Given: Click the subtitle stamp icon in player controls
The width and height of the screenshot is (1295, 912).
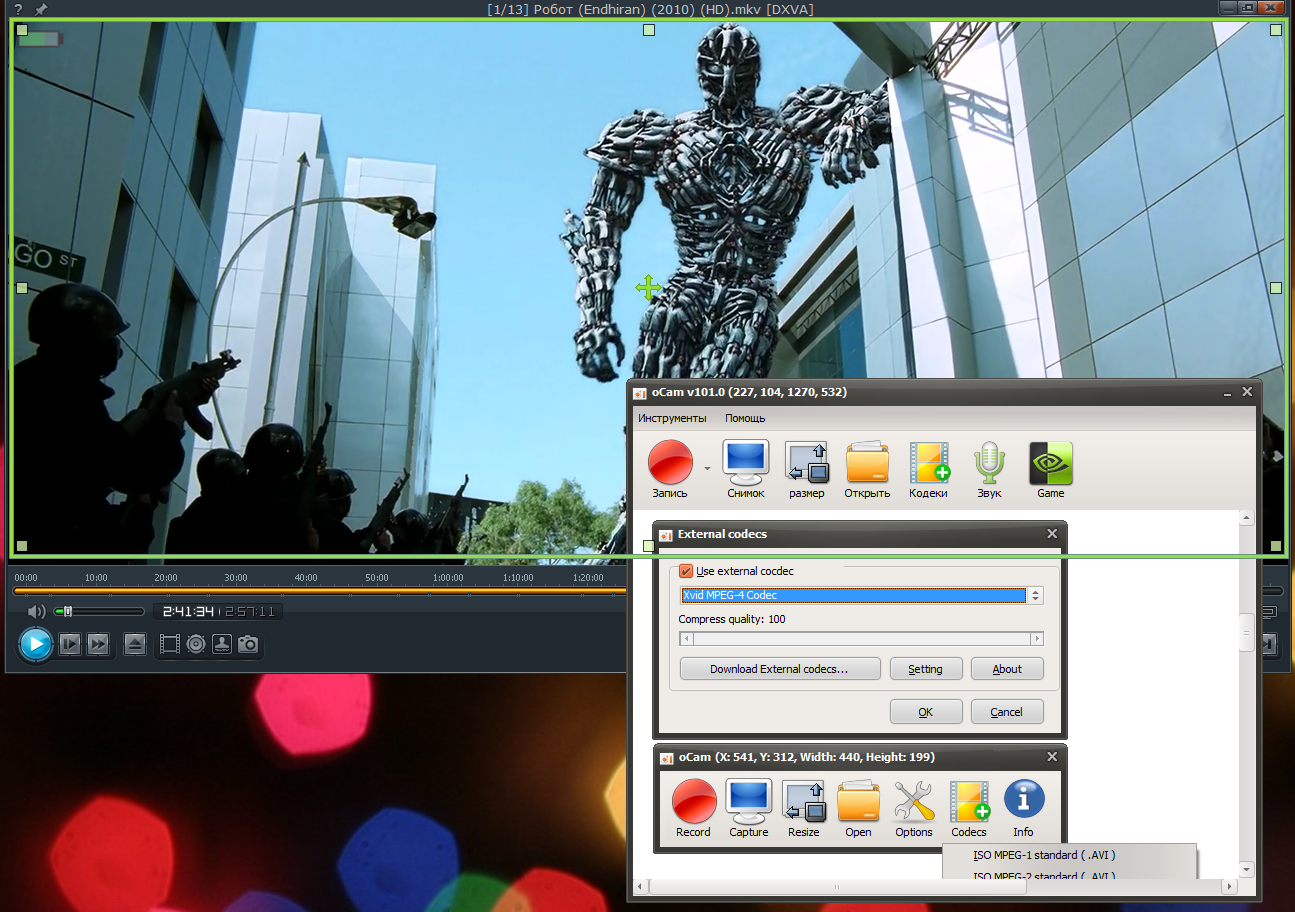Looking at the screenshot, I should point(222,644).
